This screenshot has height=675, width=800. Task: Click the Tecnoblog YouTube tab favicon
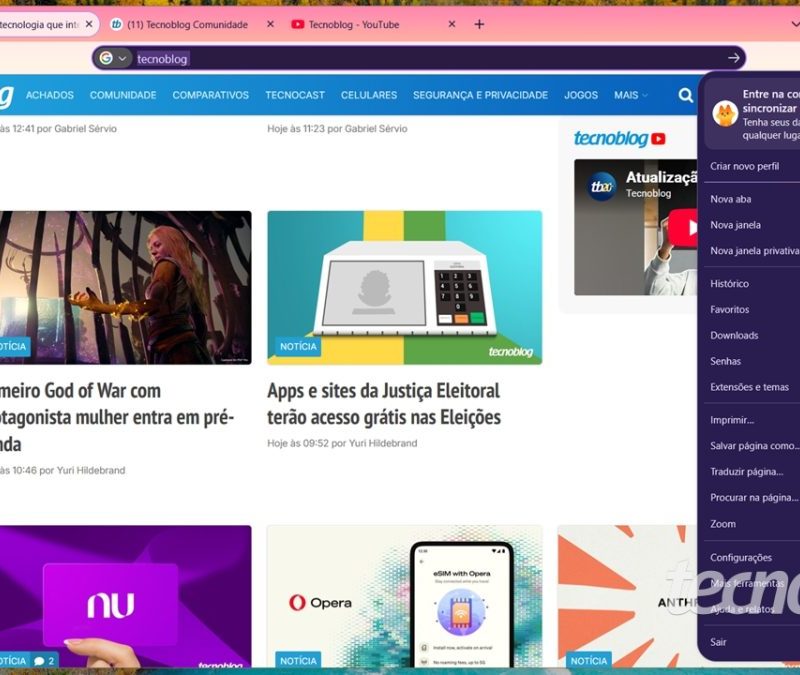pos(297,24)
